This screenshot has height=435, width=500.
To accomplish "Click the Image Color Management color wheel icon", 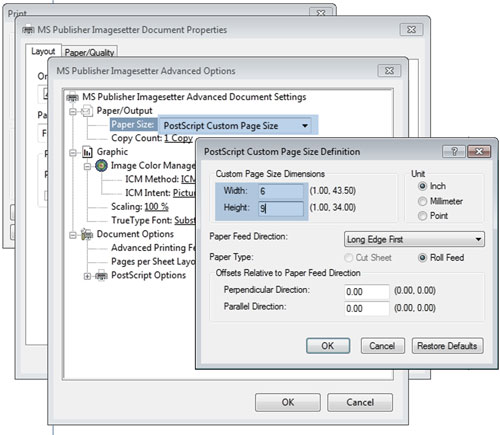I will click(101, 165).
